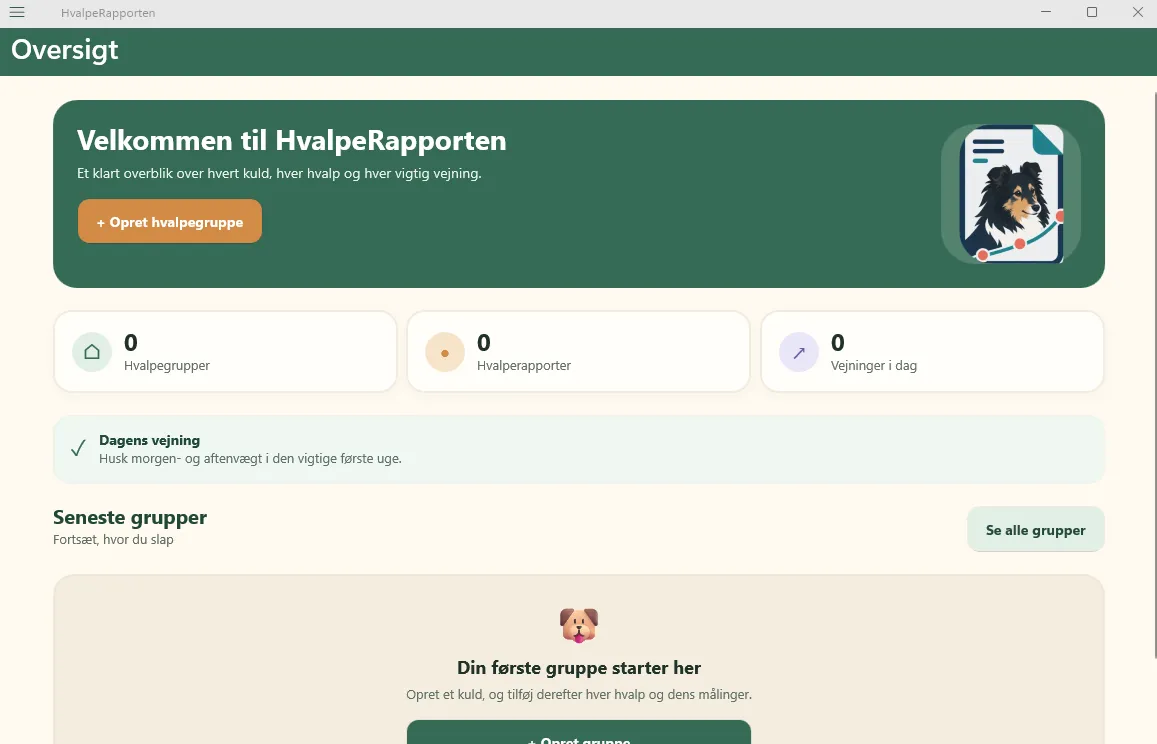The width and height of the screenshot is (1157, 744).
Task: Click the 'Seneste grupper' heading
Action: 130,517
